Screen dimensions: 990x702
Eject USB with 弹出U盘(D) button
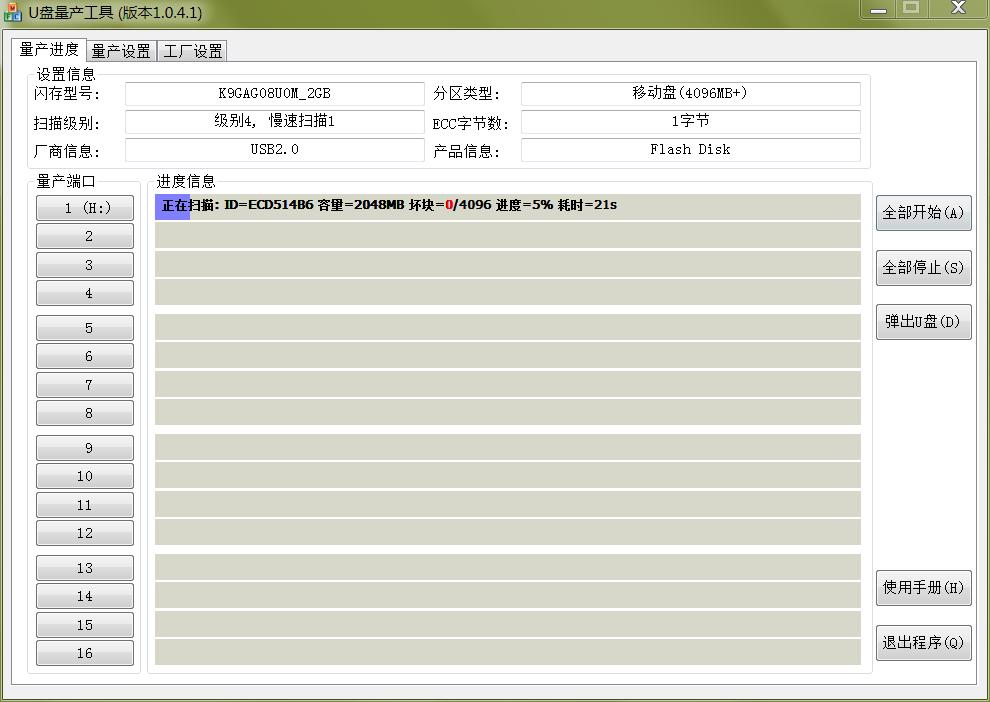923,322
